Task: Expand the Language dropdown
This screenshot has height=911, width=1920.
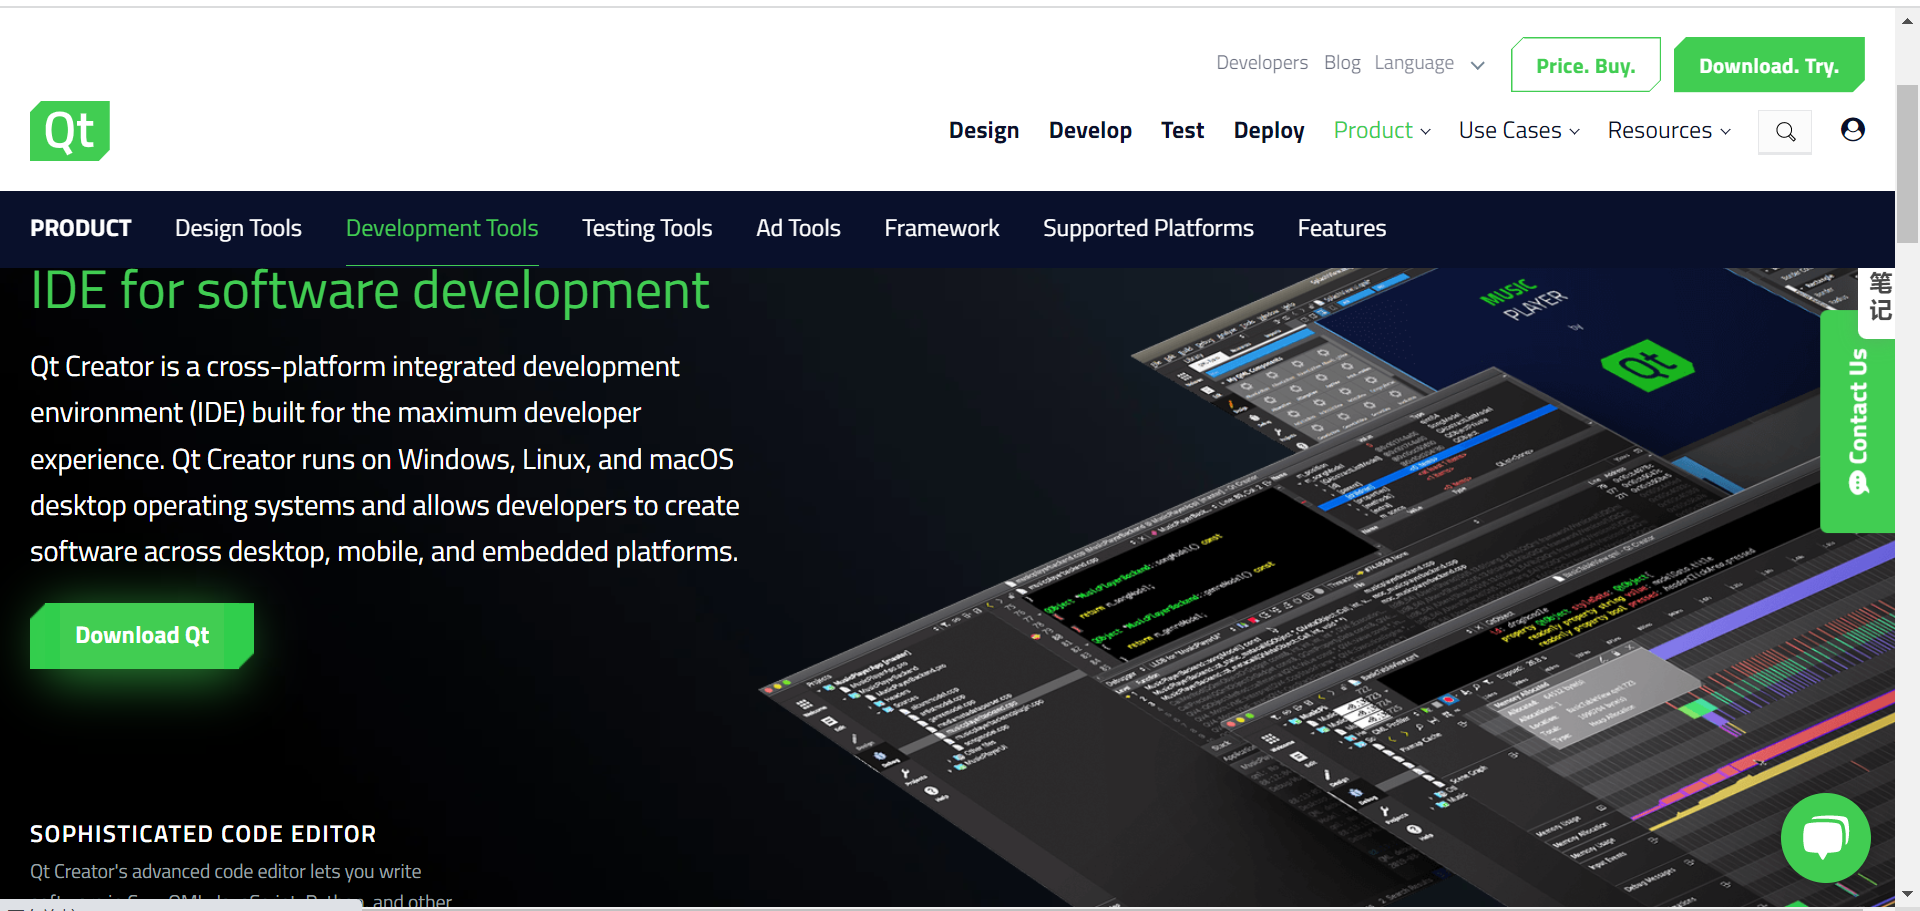Action: coord(1429,63)
